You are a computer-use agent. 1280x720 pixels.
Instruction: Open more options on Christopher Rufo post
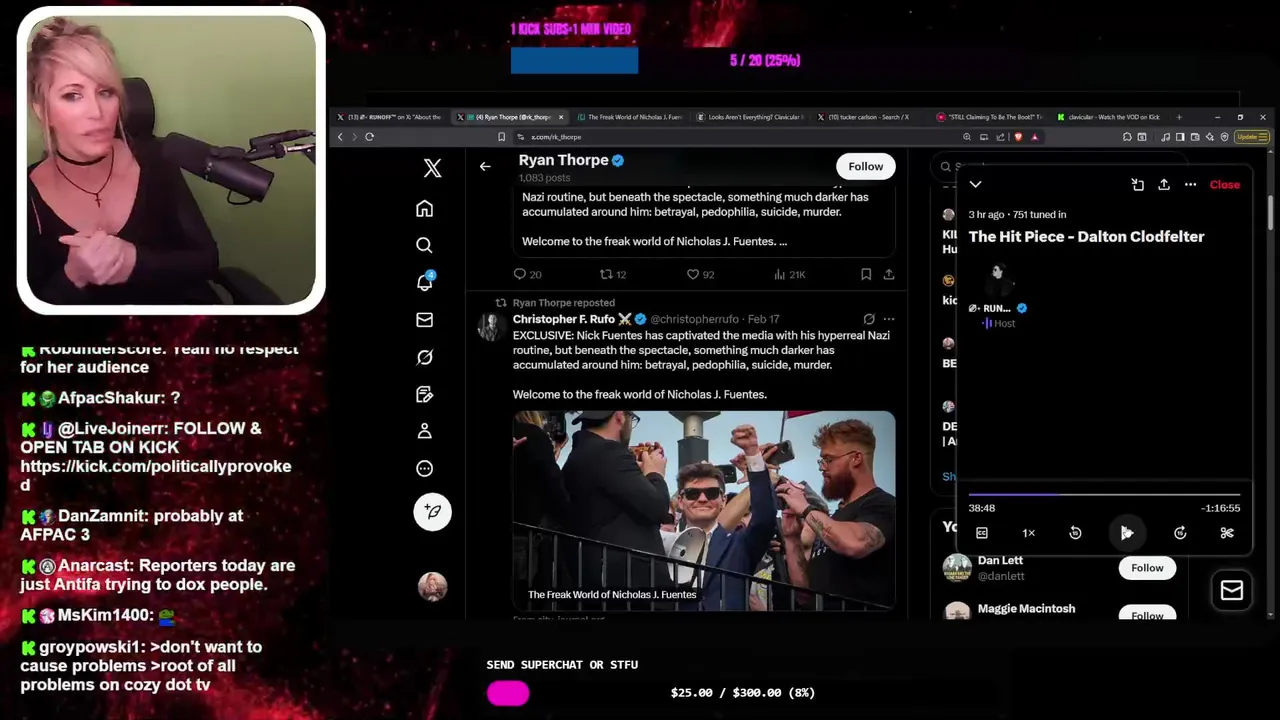click(888, 319)
